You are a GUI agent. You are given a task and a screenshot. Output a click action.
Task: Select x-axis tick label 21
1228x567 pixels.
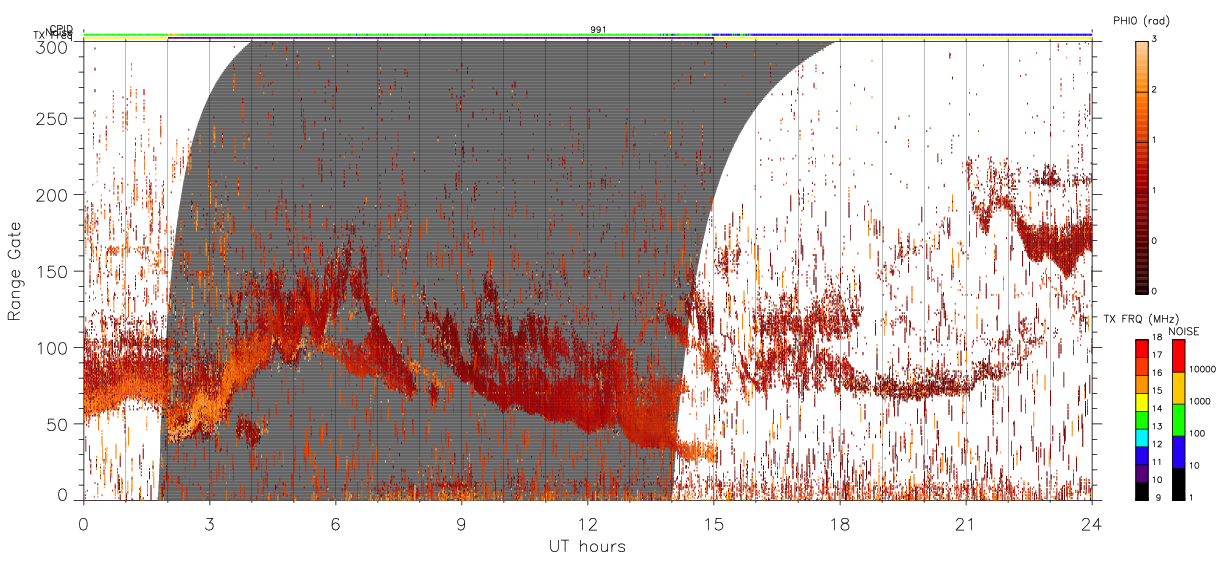[966, 523]
